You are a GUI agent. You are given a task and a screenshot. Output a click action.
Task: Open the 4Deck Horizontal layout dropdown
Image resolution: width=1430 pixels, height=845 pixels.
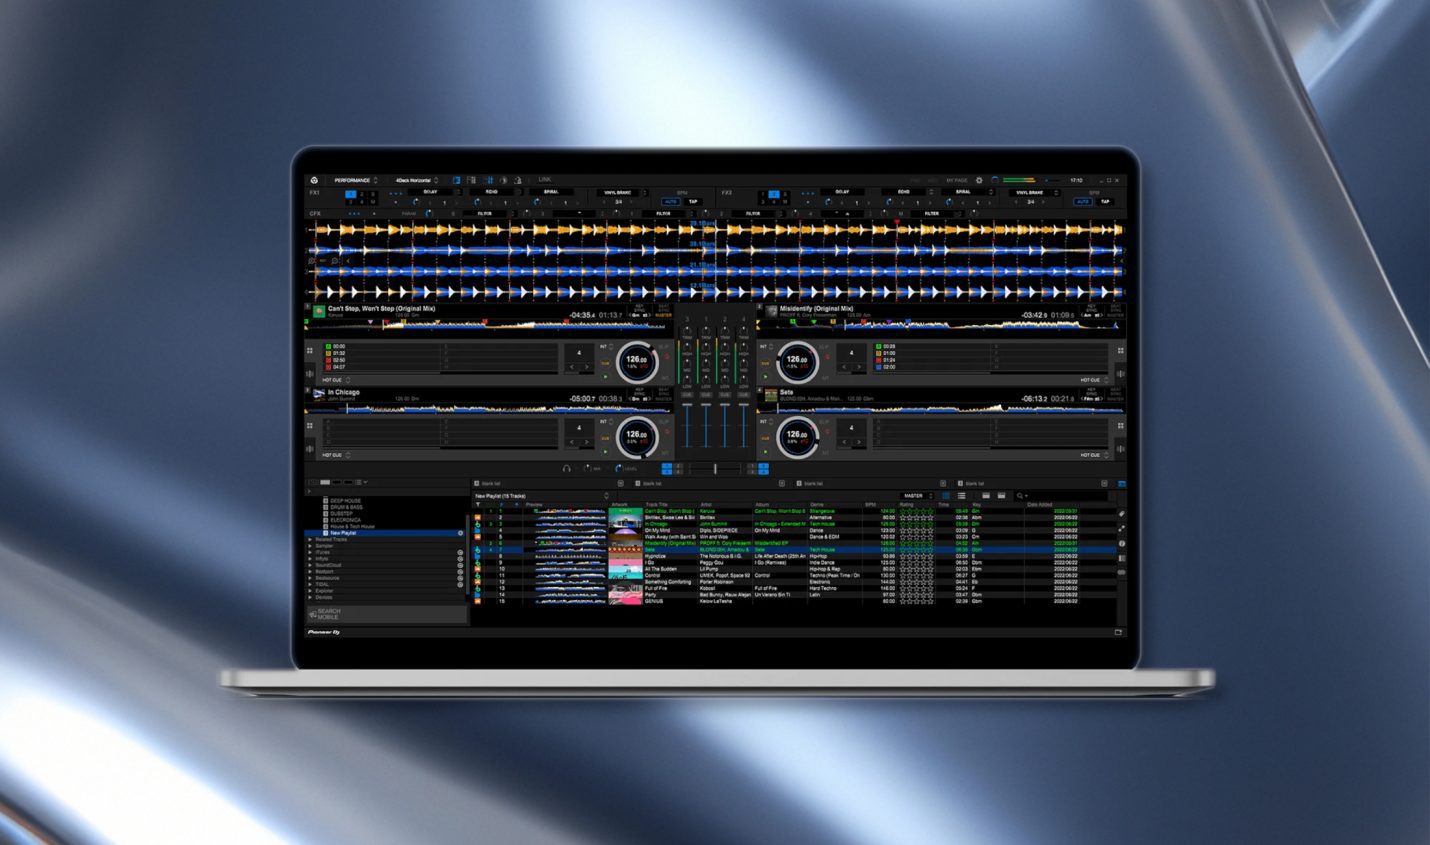pos(416,179)
